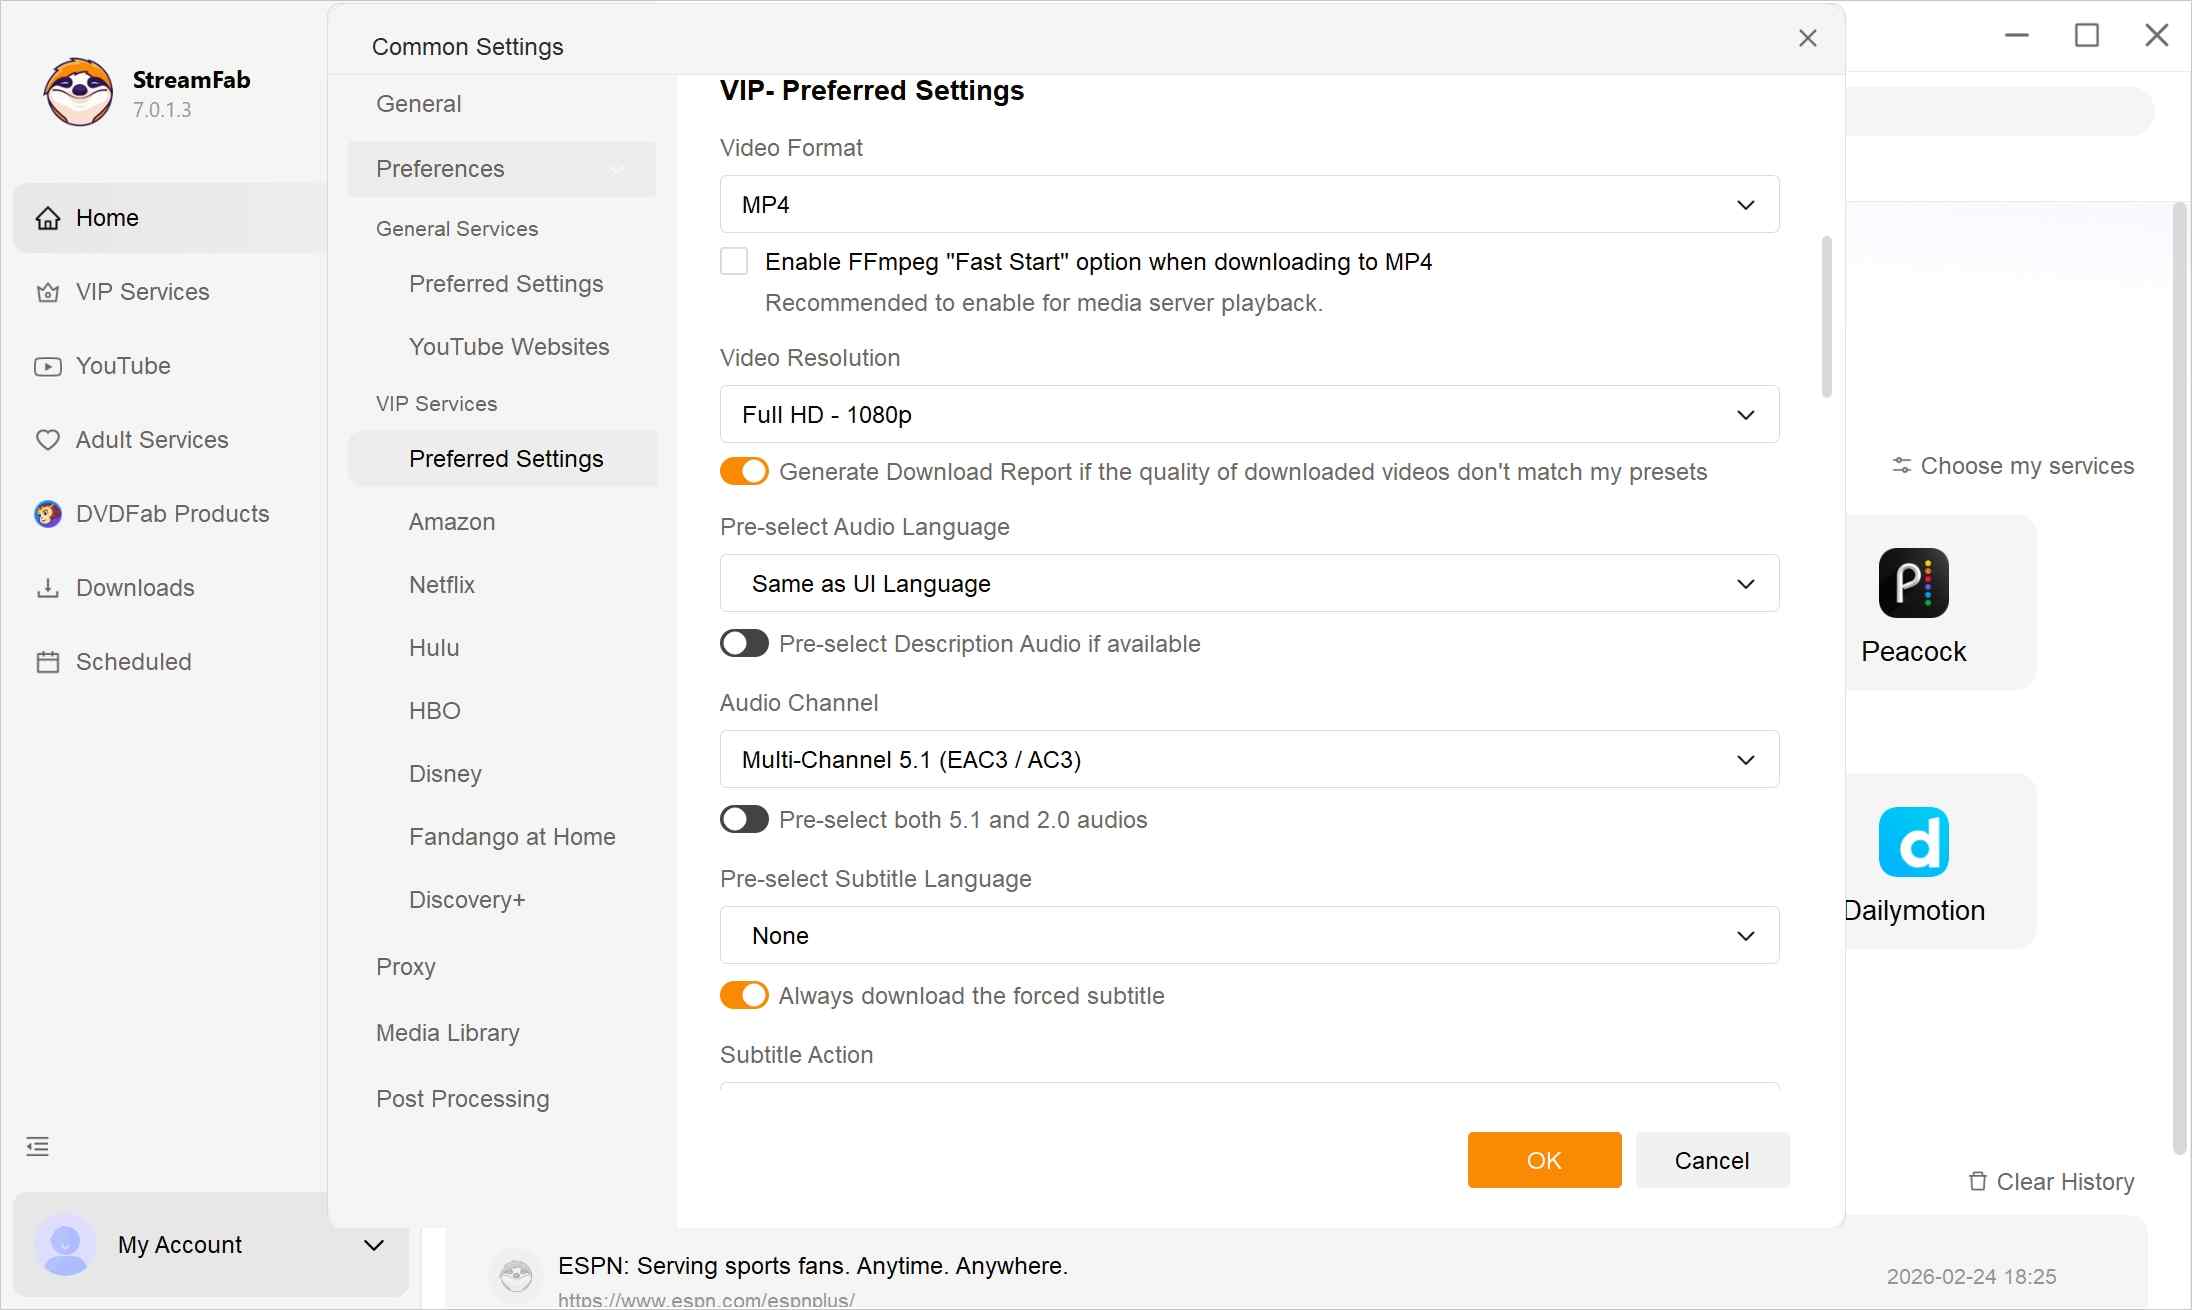Click the Adult Services heart icon
The height and width of the screenshot is (1310, 2192).
(48, 439)
